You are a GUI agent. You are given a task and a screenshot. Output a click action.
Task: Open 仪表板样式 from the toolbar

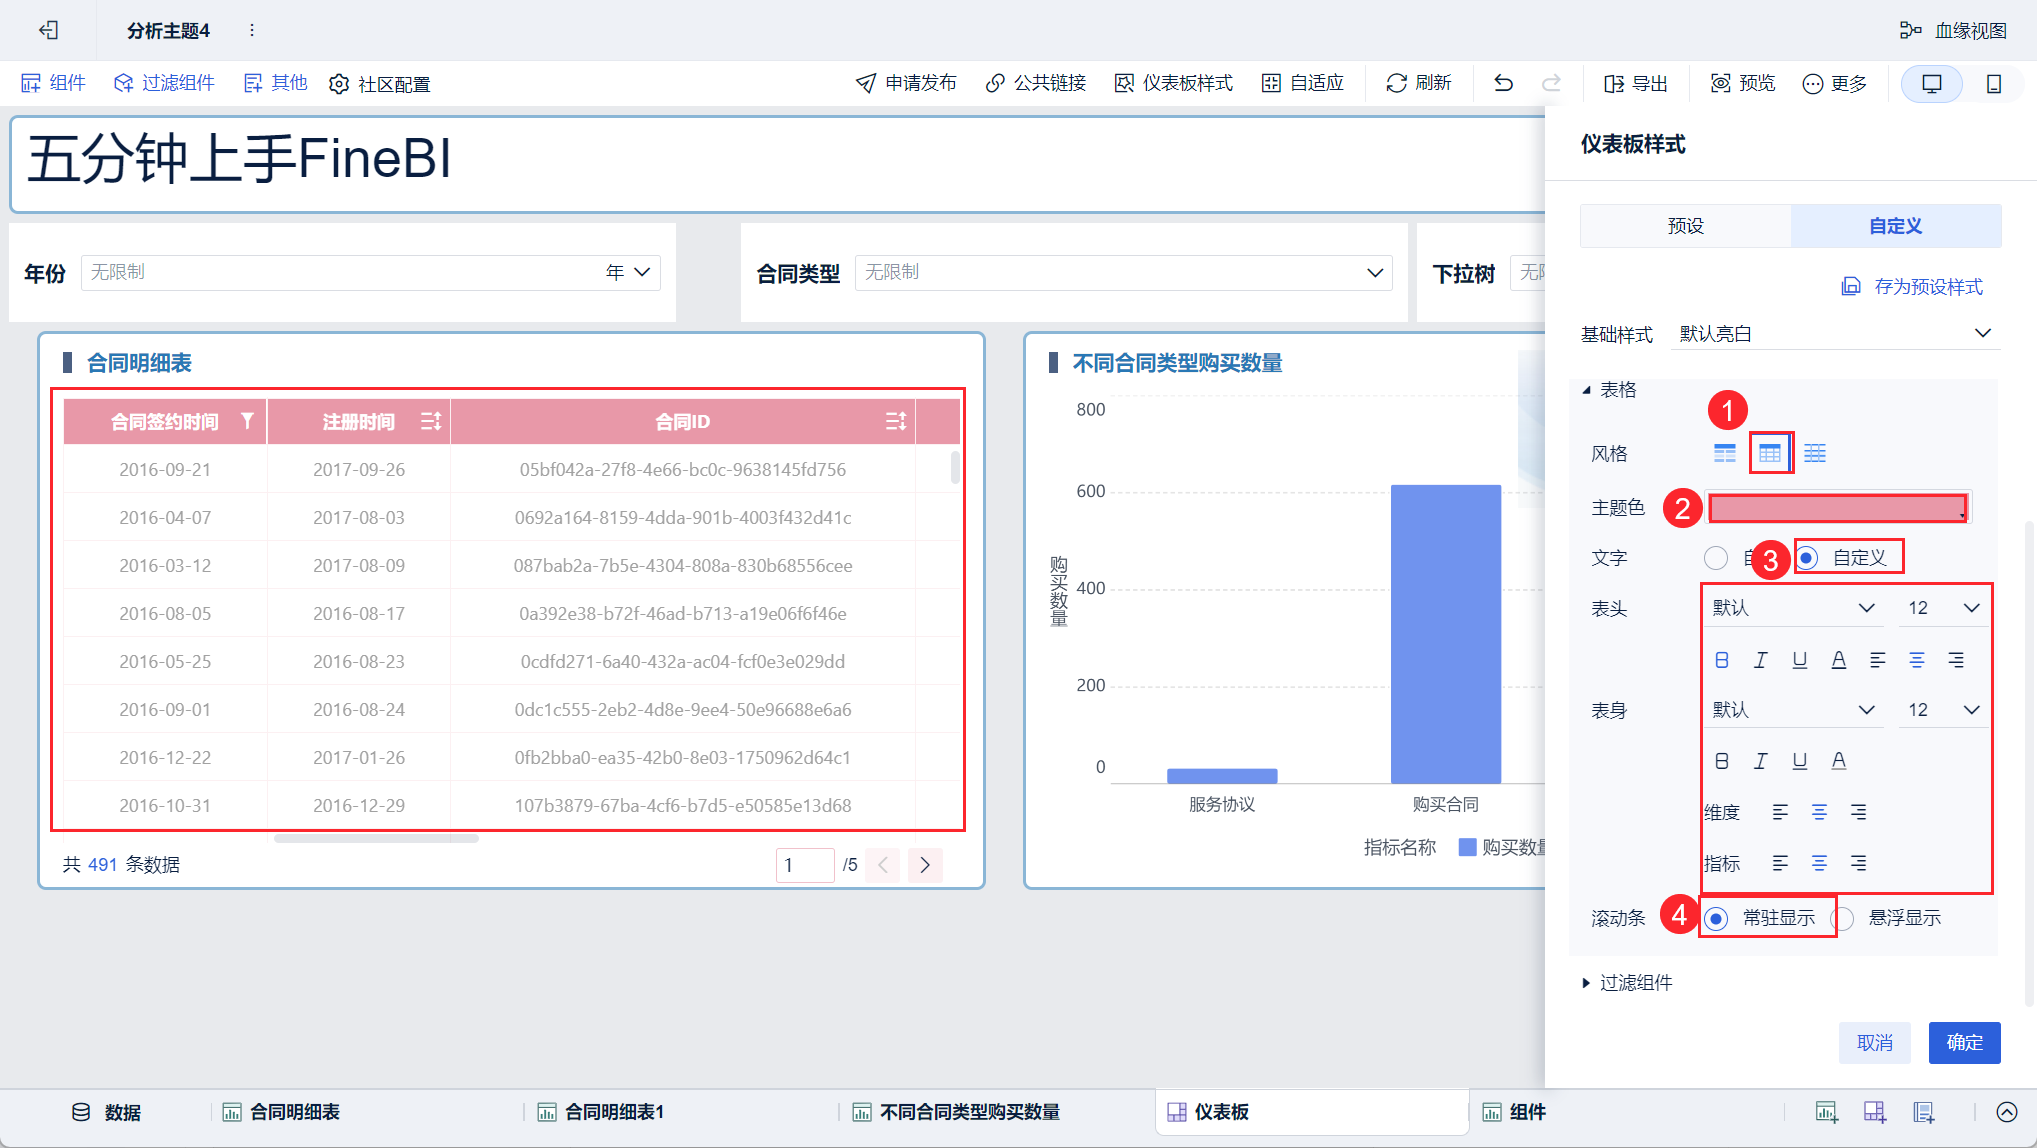(1174, 83)
